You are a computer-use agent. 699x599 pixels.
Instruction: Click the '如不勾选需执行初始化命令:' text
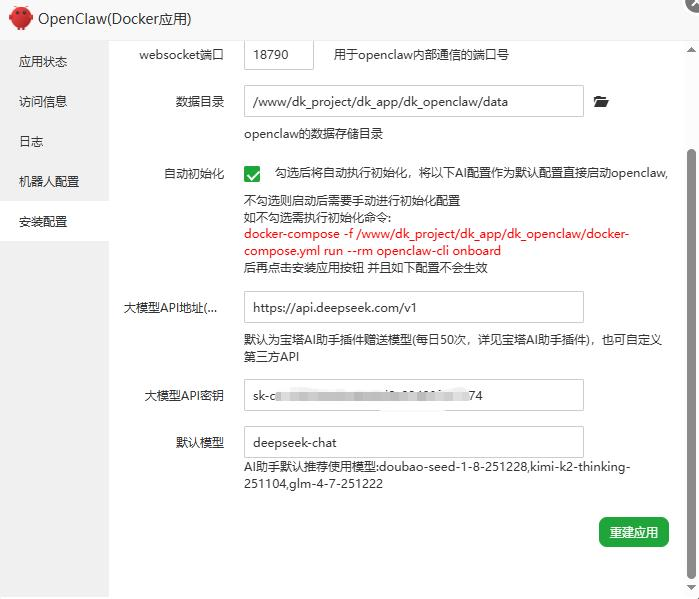317,217
